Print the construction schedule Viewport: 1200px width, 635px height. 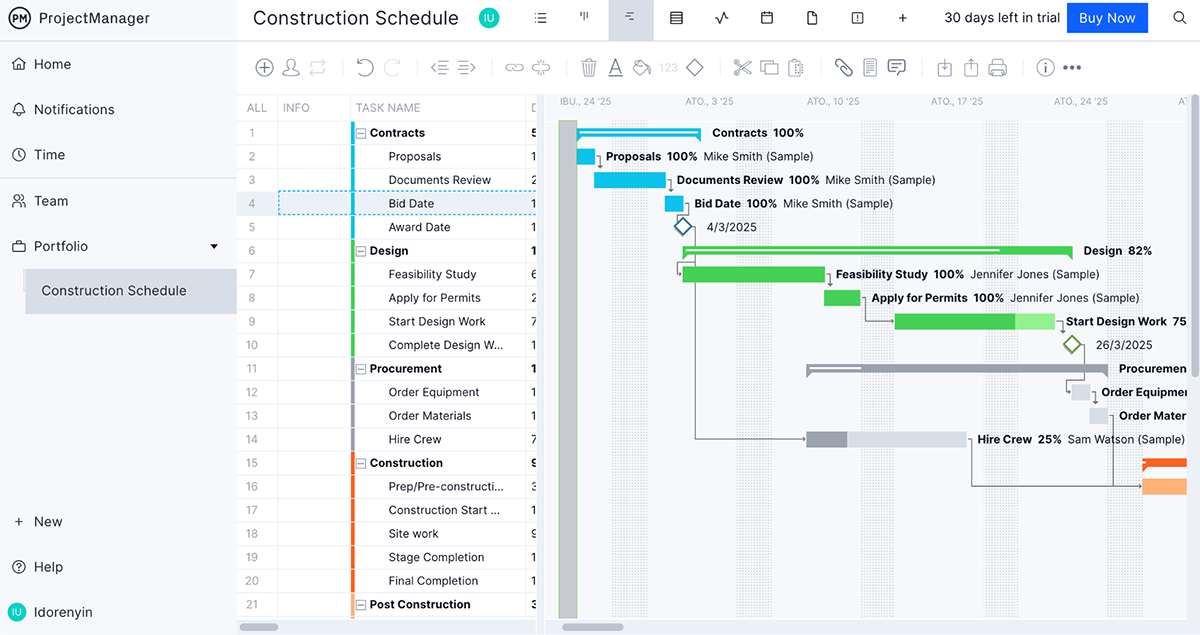coord(998,67)
